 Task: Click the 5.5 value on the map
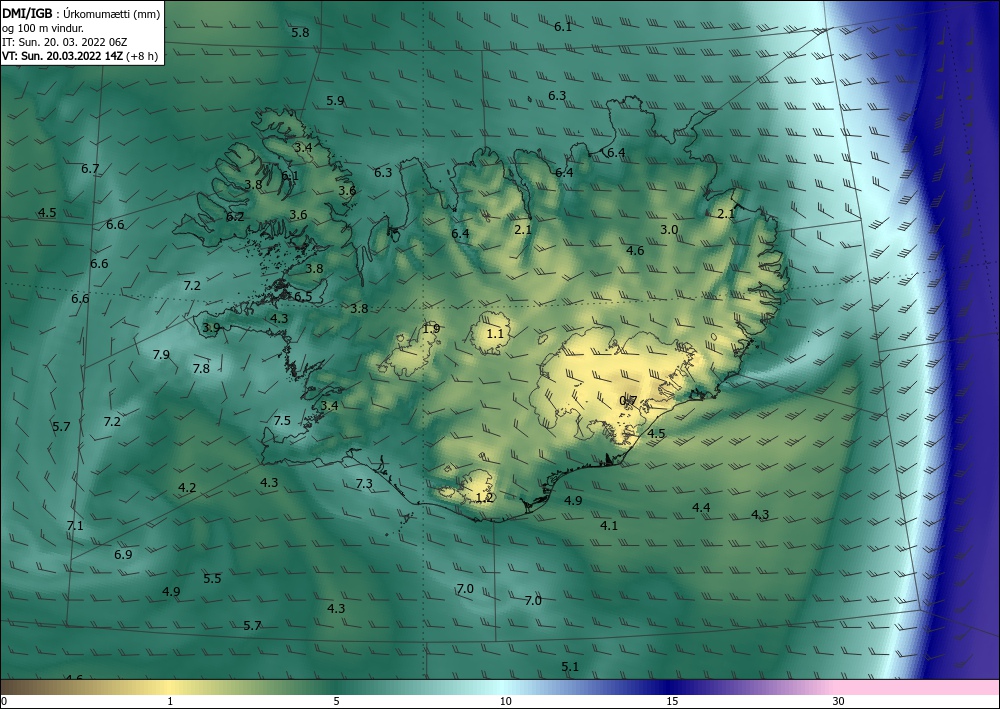(212, 579)
